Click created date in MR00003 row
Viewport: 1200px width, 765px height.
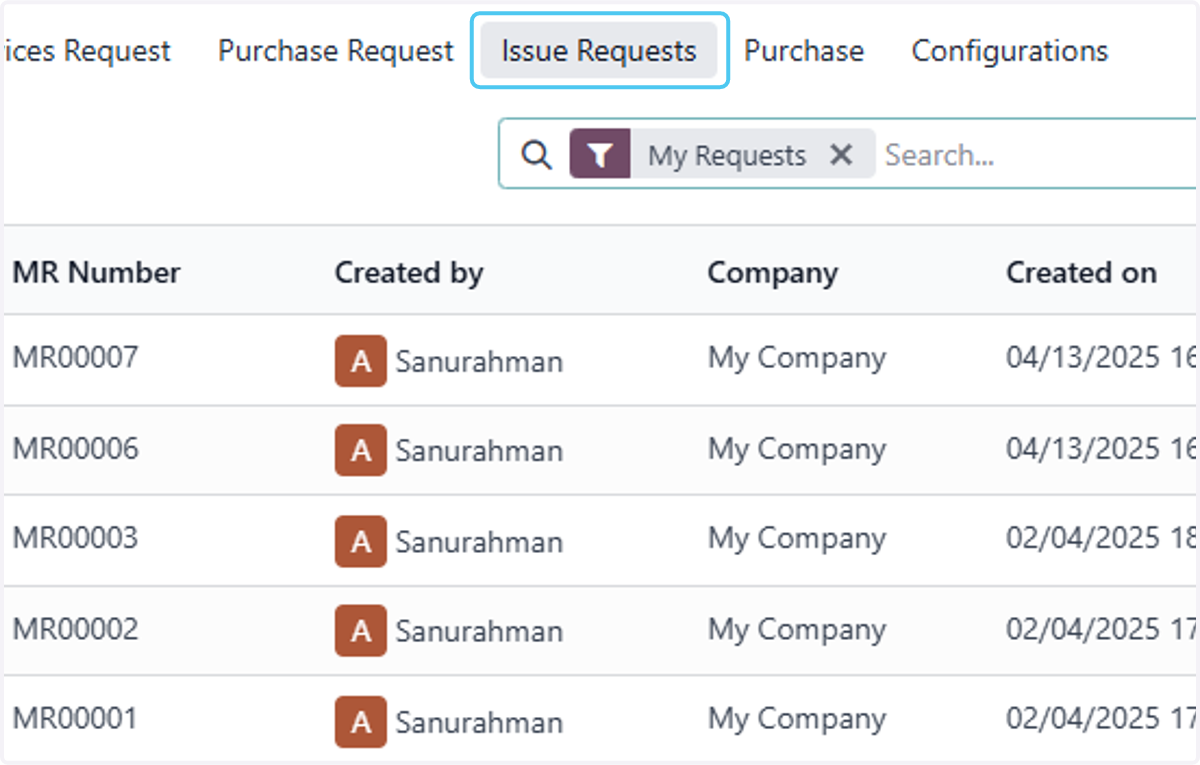[1101, 538]
